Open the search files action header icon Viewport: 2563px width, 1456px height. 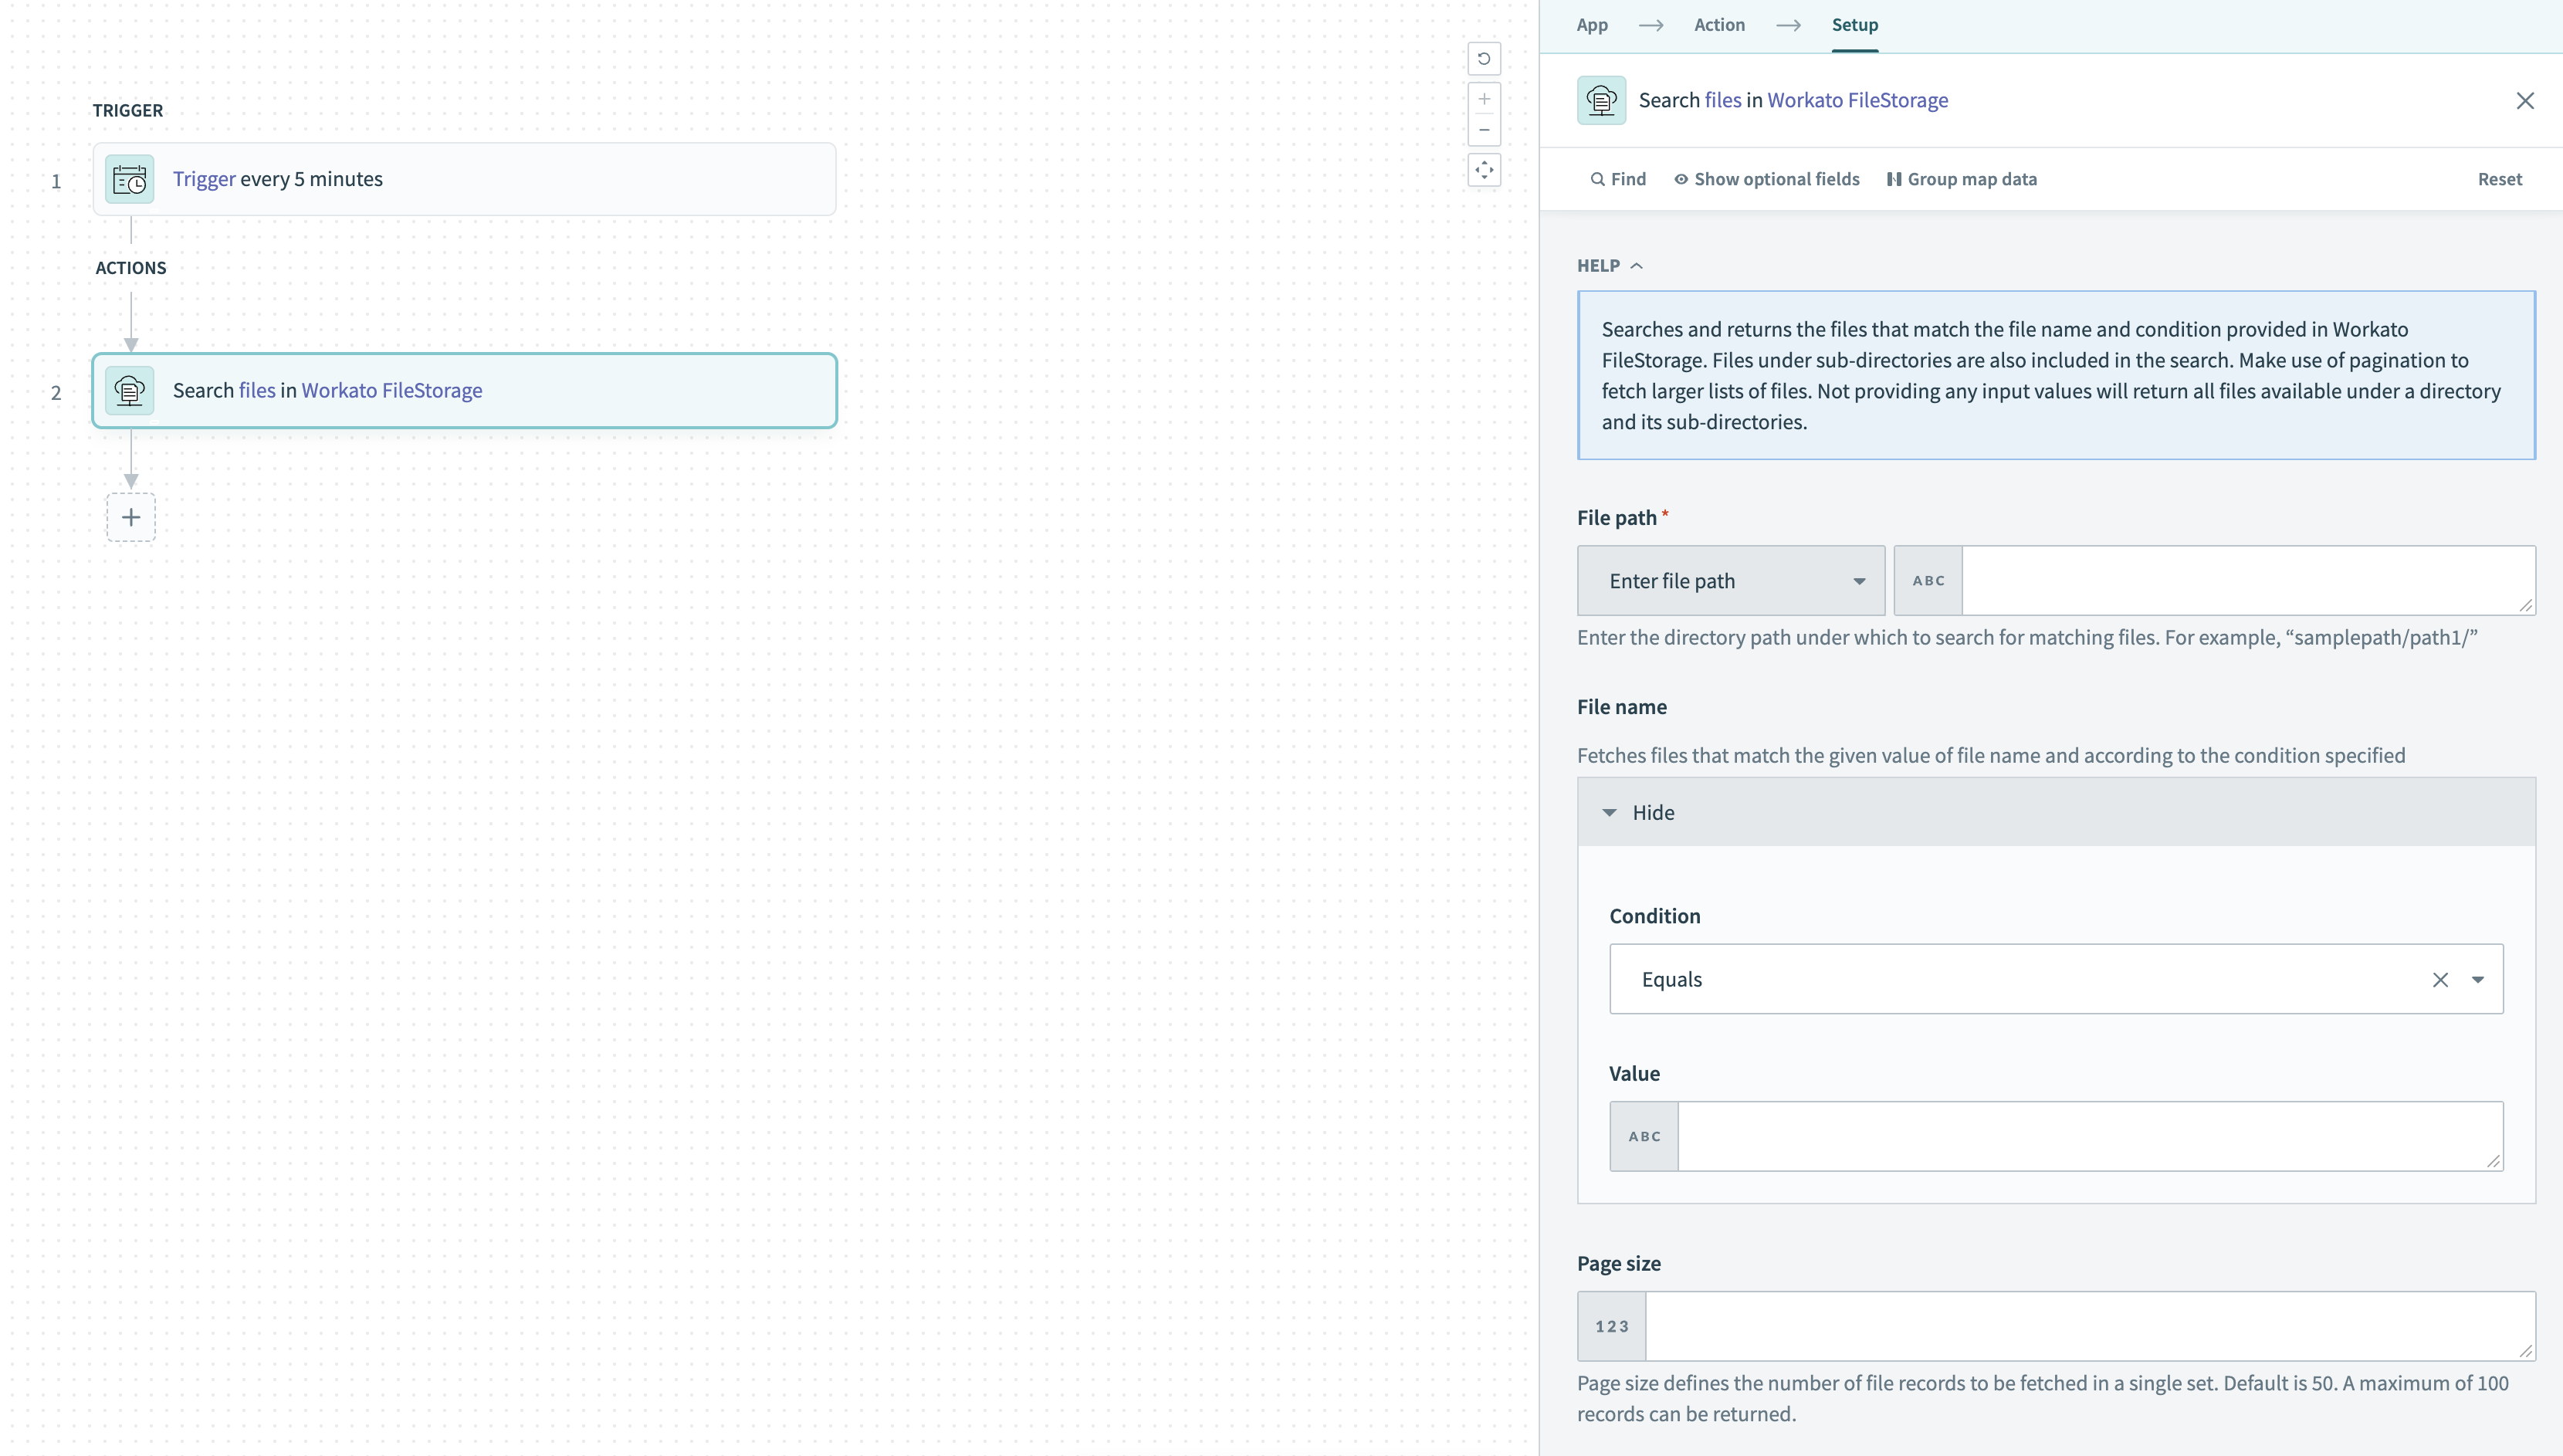pos(1601,100)
